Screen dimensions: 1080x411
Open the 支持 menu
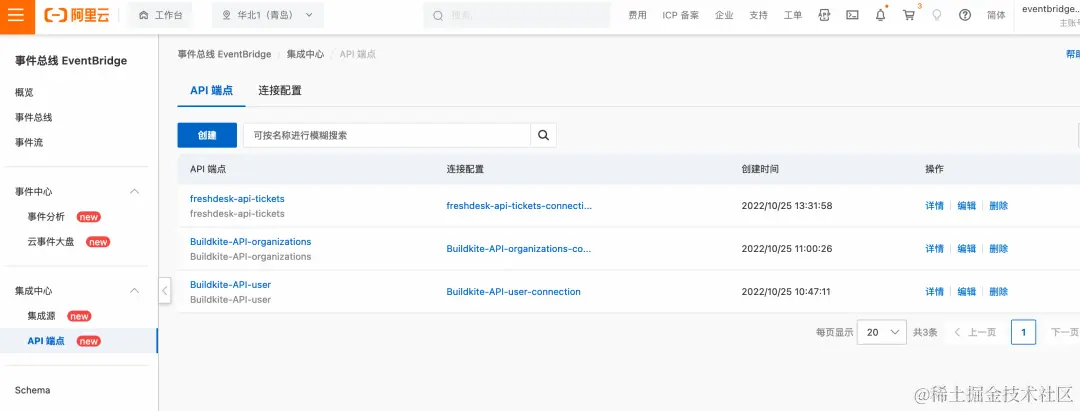pos(758,15)
